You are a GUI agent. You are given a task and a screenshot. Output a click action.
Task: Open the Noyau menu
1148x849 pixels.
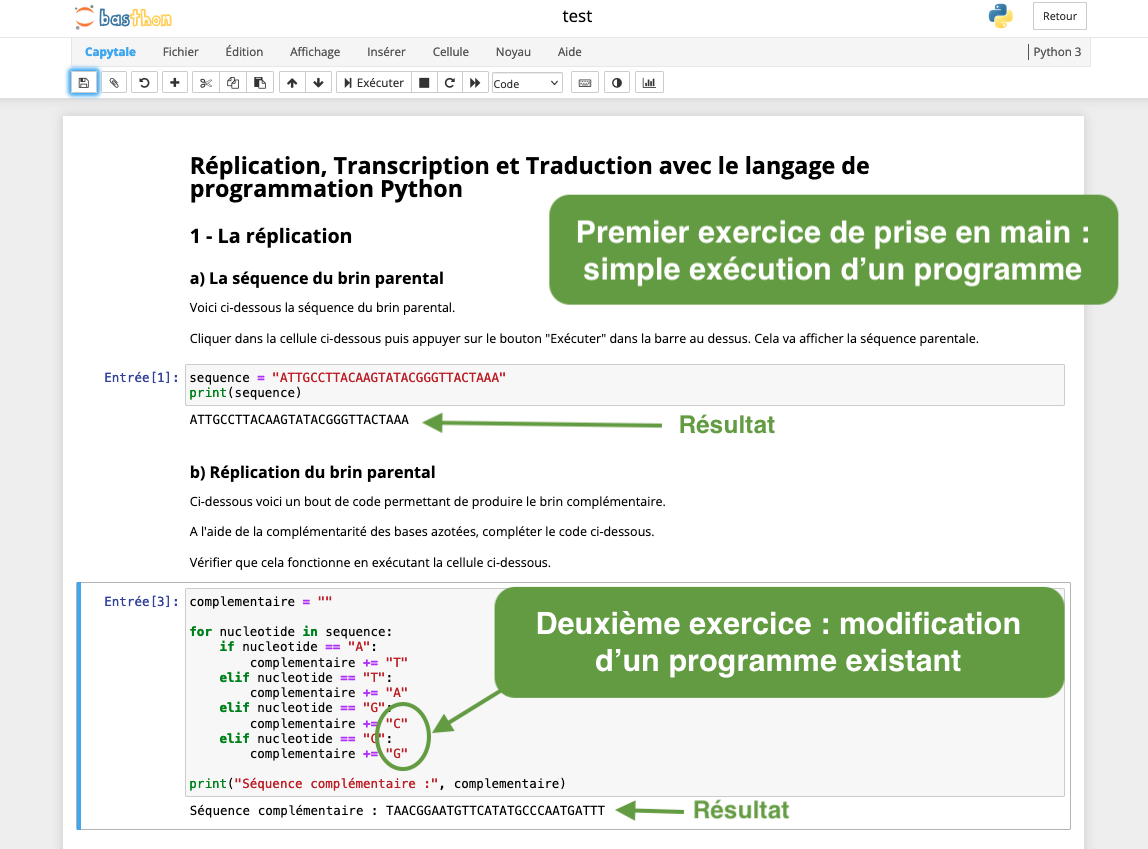513,52
